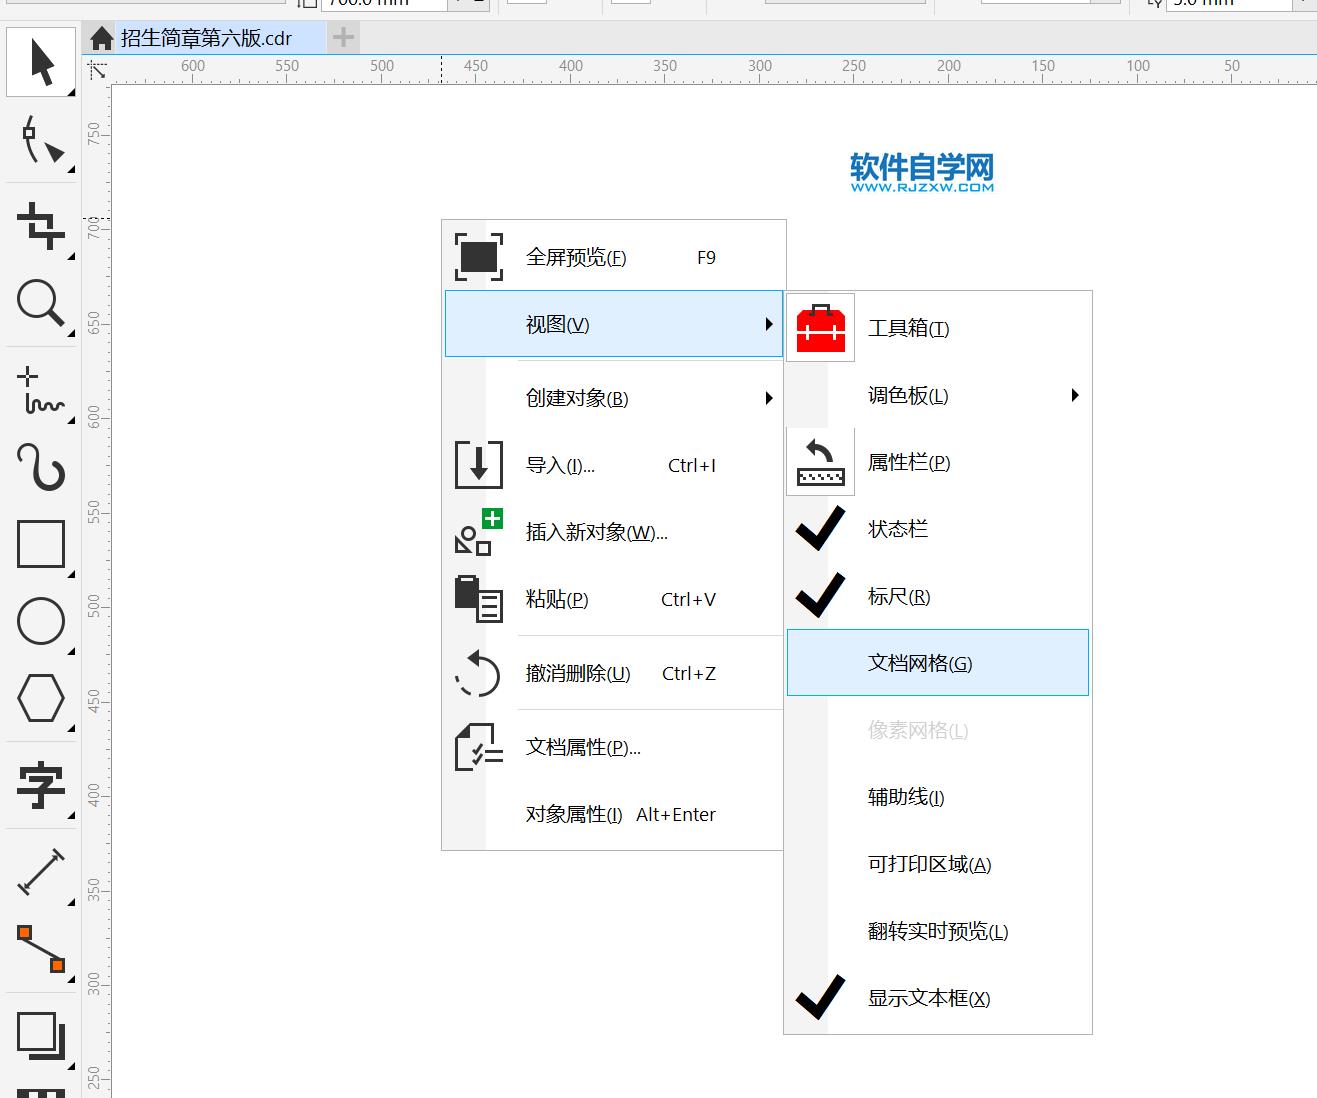Open the Crop tool flyout corner arrow
Screen dimensions: 1317x1098
pos(71,257)
